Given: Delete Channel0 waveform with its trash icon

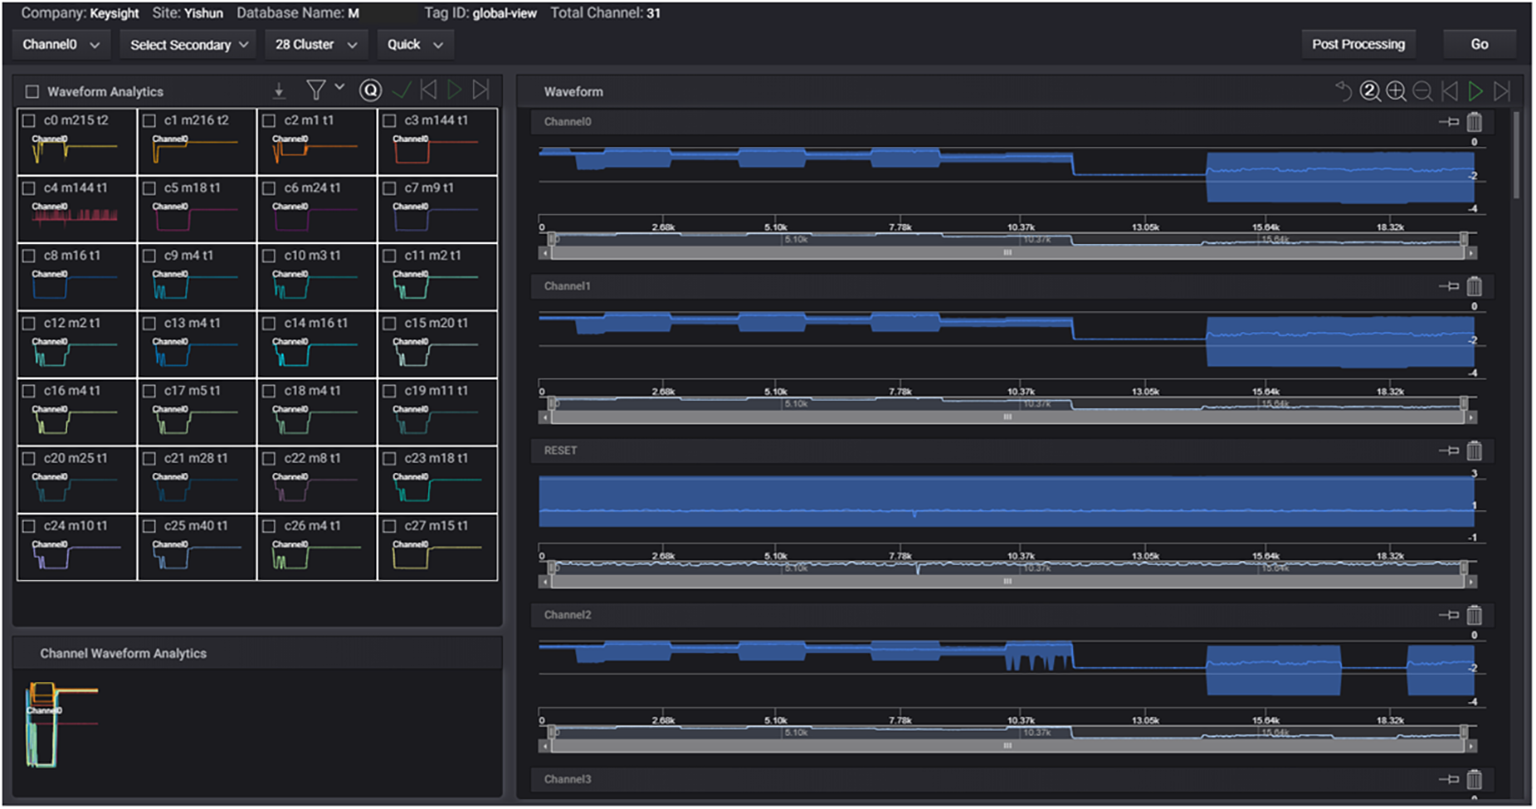Looking at the screenshot, I should [x=1474, y=123].
